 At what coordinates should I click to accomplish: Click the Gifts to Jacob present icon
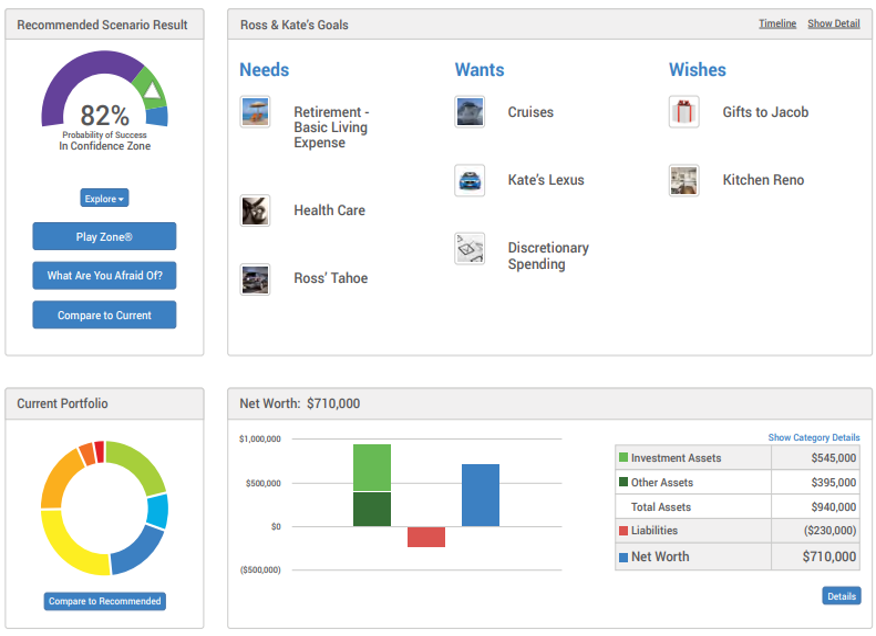coord(684,112)
